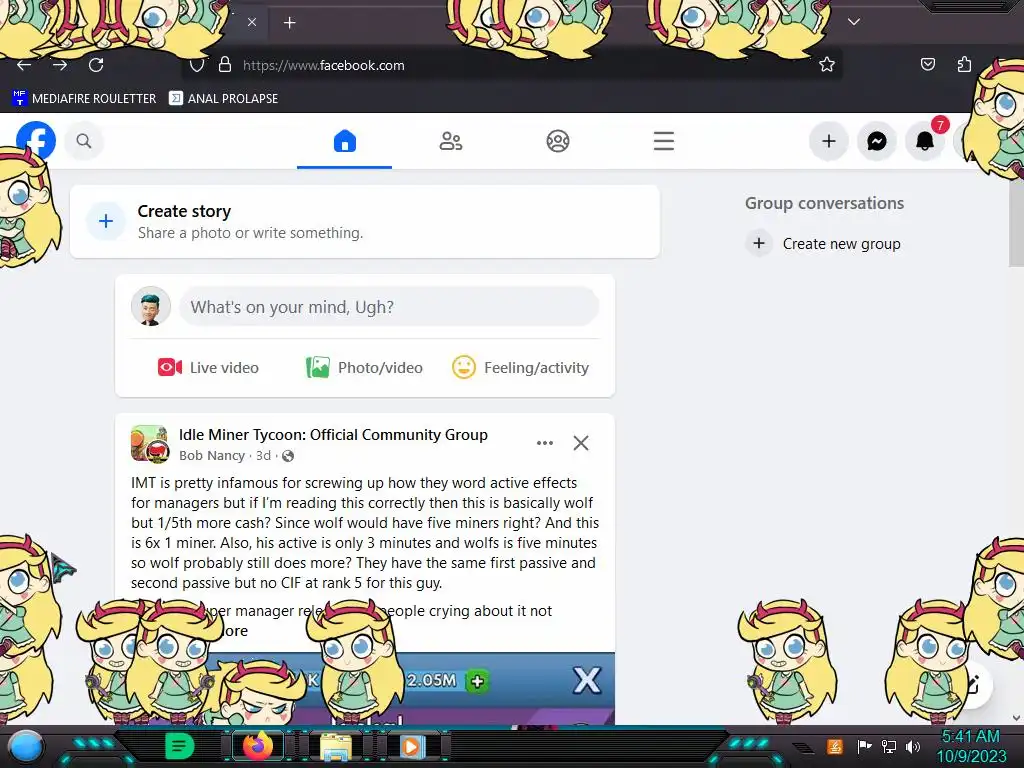The image size is (1024, 768).
Task: Open the Friends tab icon
Action: (x=451, y=141)
